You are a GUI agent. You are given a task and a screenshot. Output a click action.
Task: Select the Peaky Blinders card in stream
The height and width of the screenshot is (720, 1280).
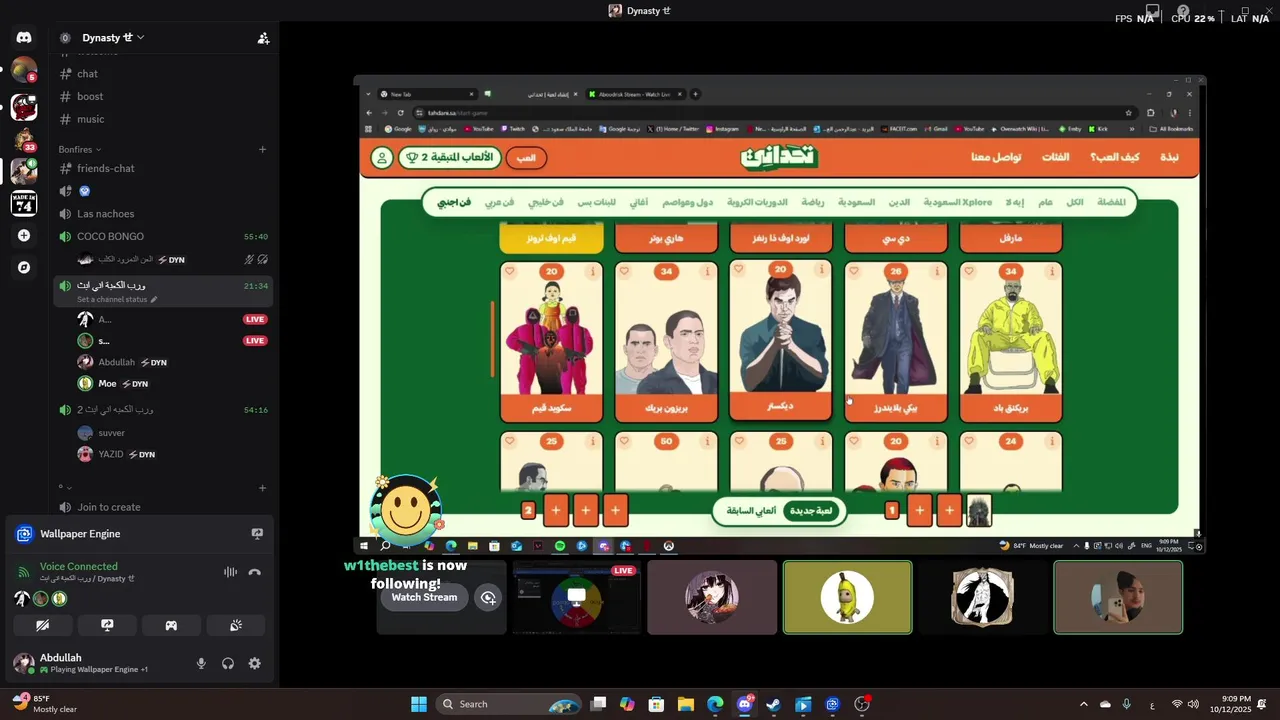tap(896, 341)
